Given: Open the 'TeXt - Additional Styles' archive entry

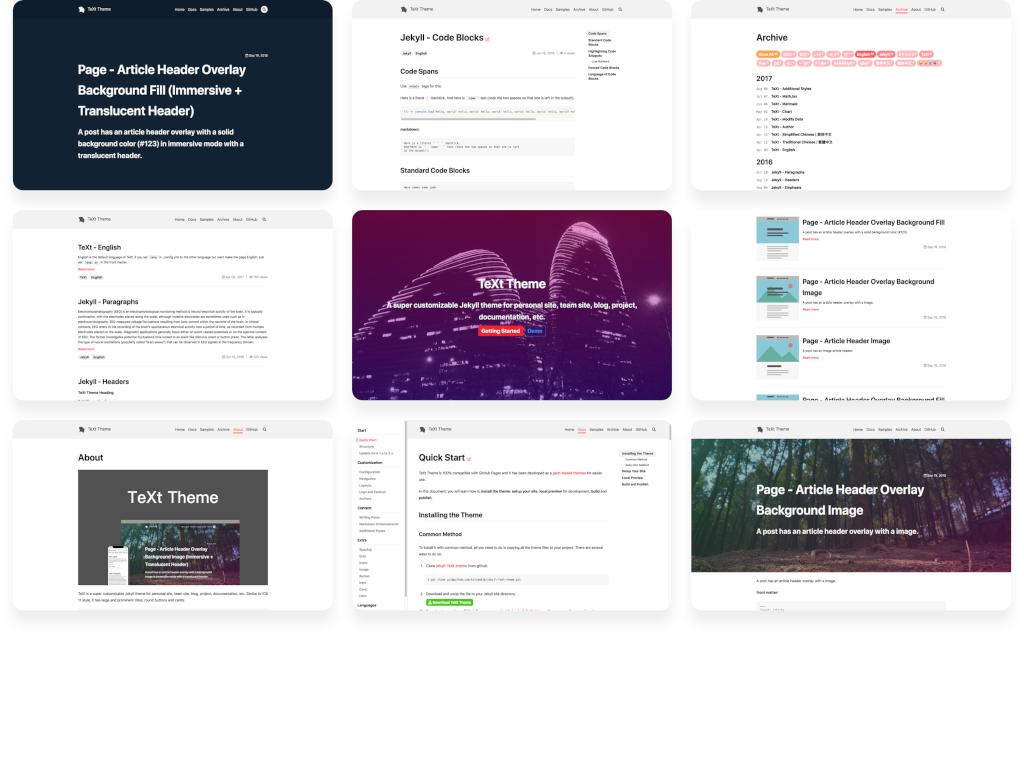Looking at the screenshot, I should pos(791,88).
